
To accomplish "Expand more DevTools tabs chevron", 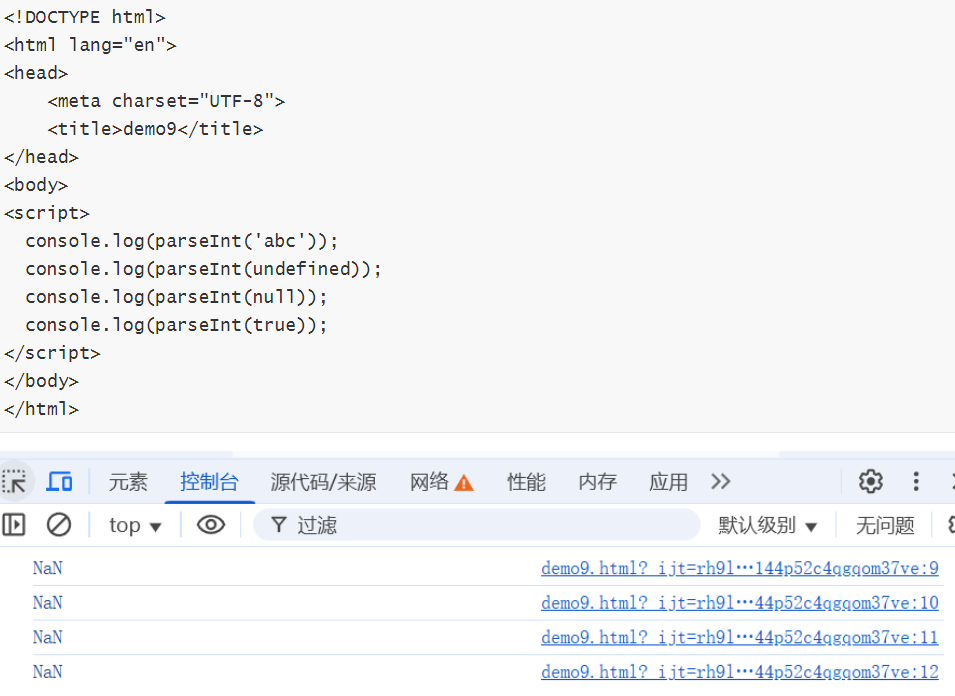I will coord(721,482).
